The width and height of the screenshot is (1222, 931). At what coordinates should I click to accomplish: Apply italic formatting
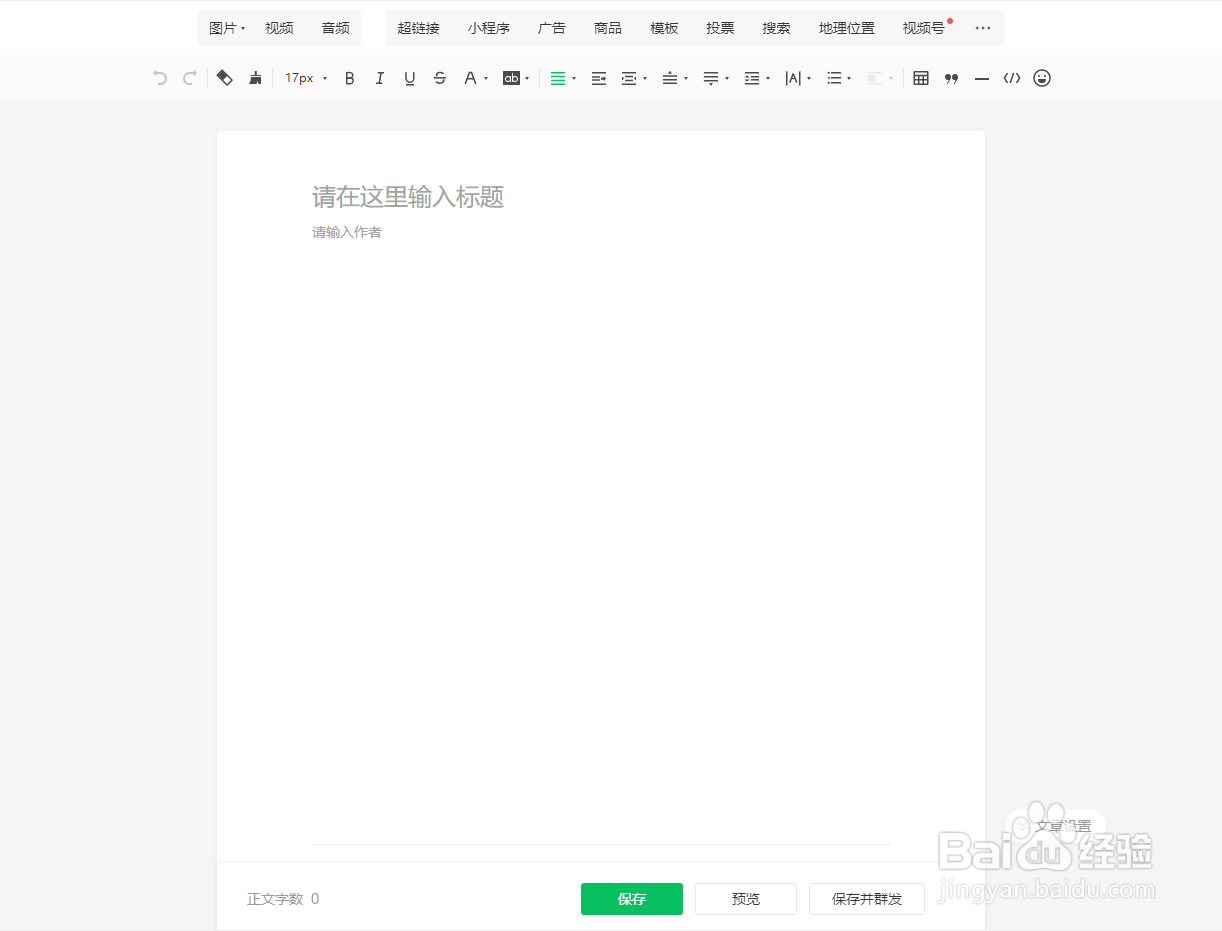(379, 77)
